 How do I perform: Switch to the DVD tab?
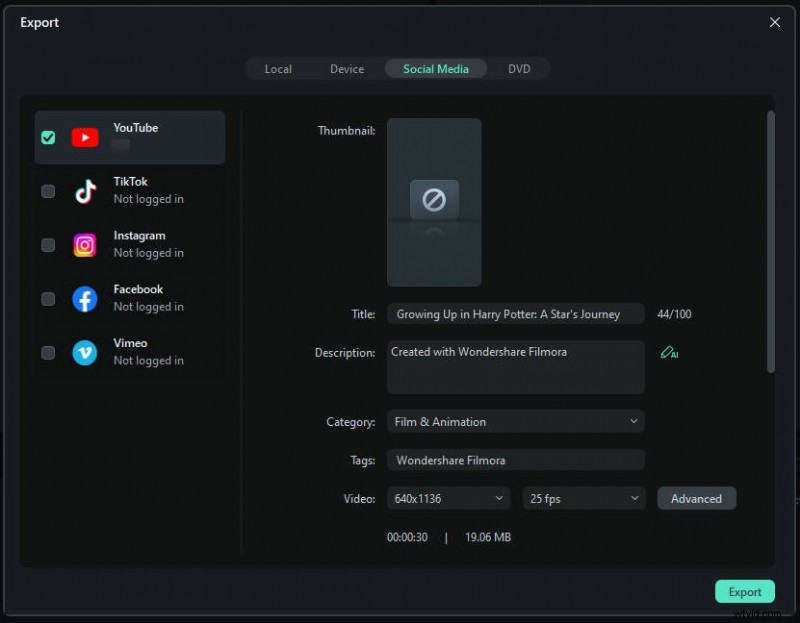click(x=519, y=69)
